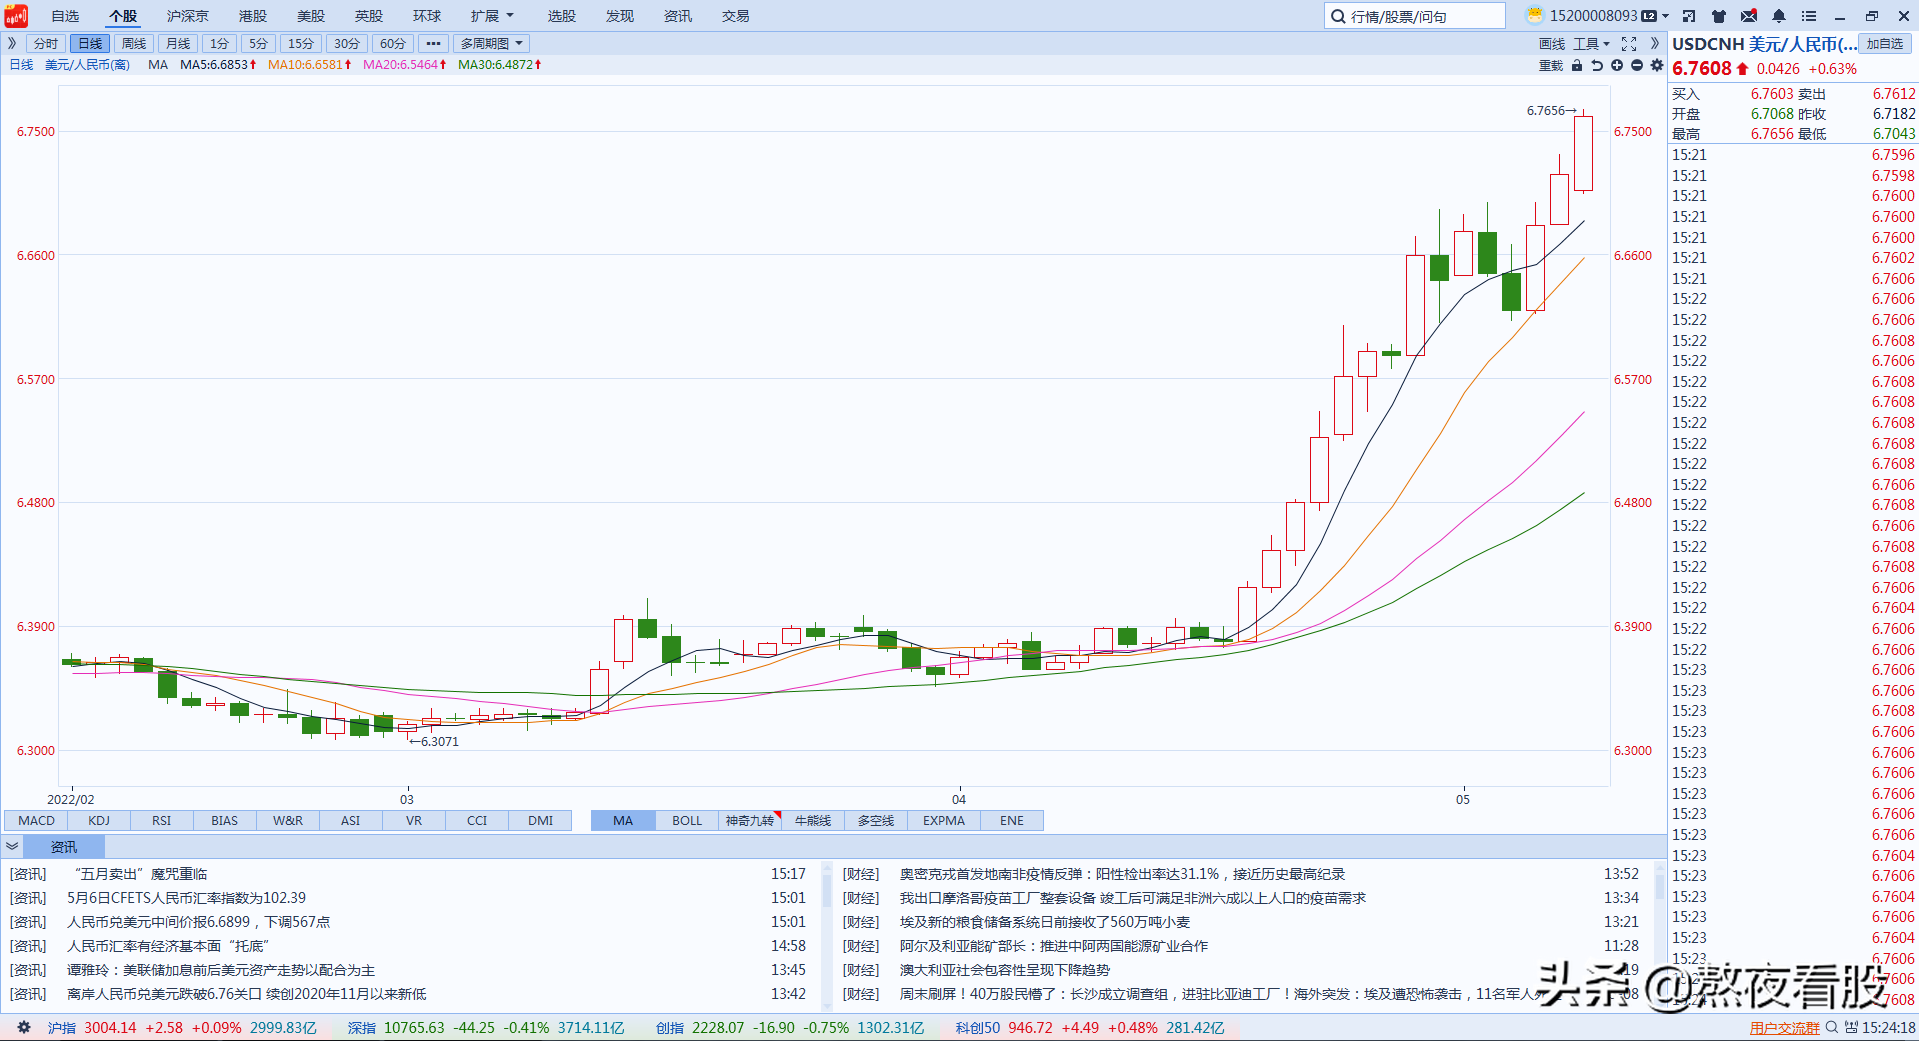Click the MA5:6.6853 indicator value
1919x1041 pixels.
coord(218,65)
